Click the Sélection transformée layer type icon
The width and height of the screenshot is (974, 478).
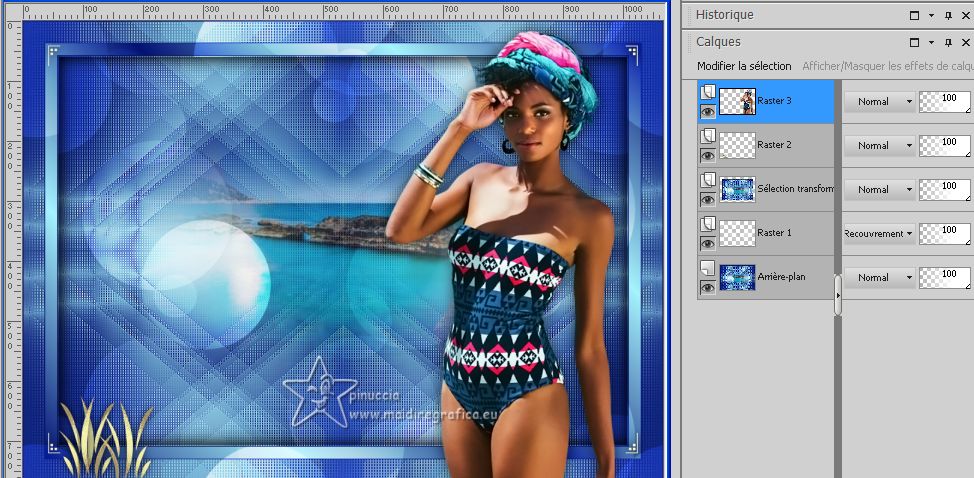tap(708, 180)
